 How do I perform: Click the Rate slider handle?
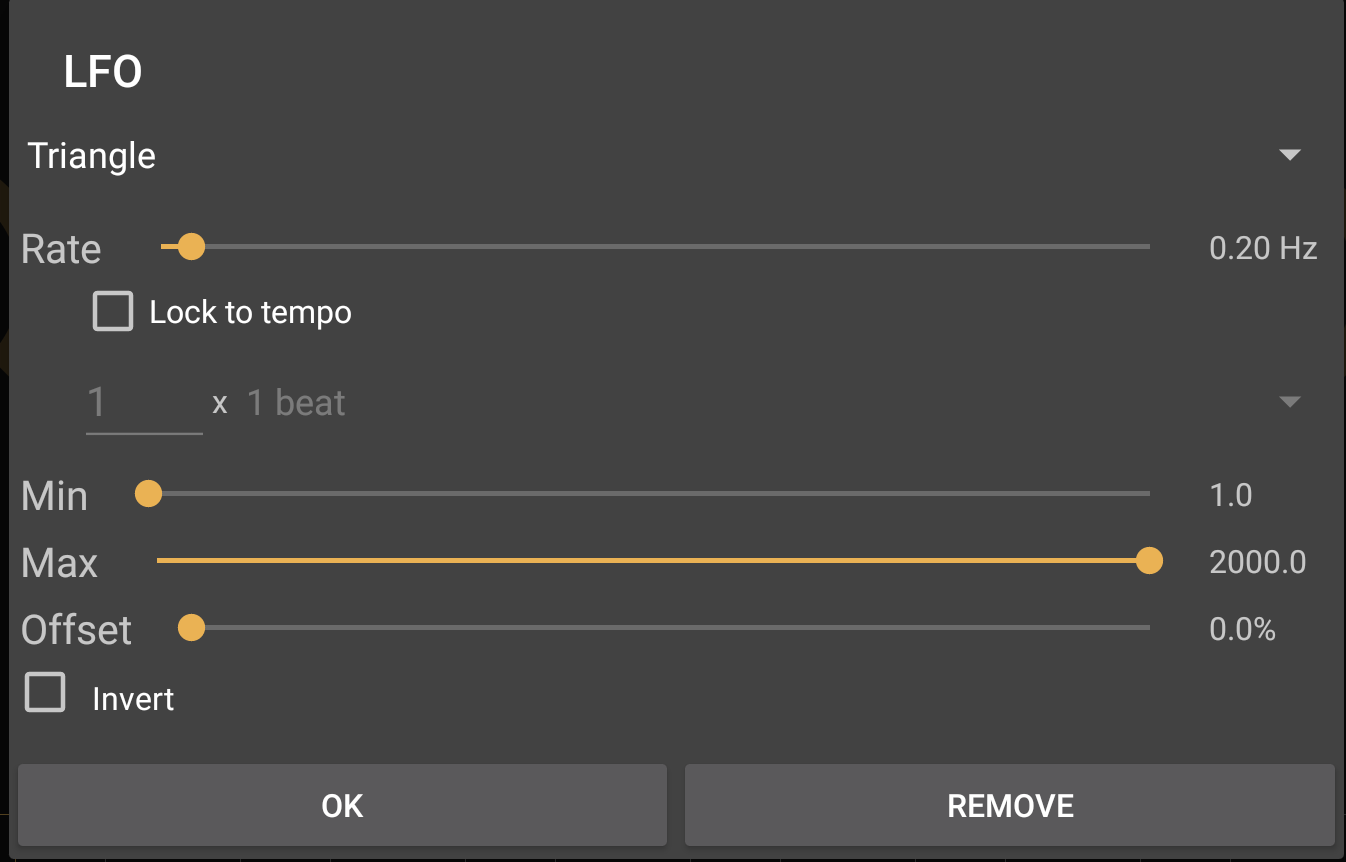pyautogui.click(x=190, y=246)
